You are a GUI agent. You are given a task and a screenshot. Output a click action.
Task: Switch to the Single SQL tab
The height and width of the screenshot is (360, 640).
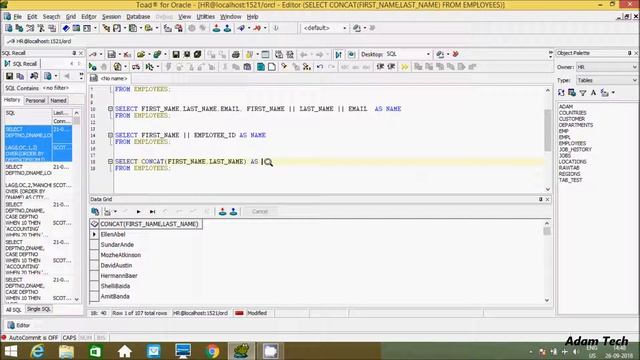pyautogui.click(x=39, y=309)
